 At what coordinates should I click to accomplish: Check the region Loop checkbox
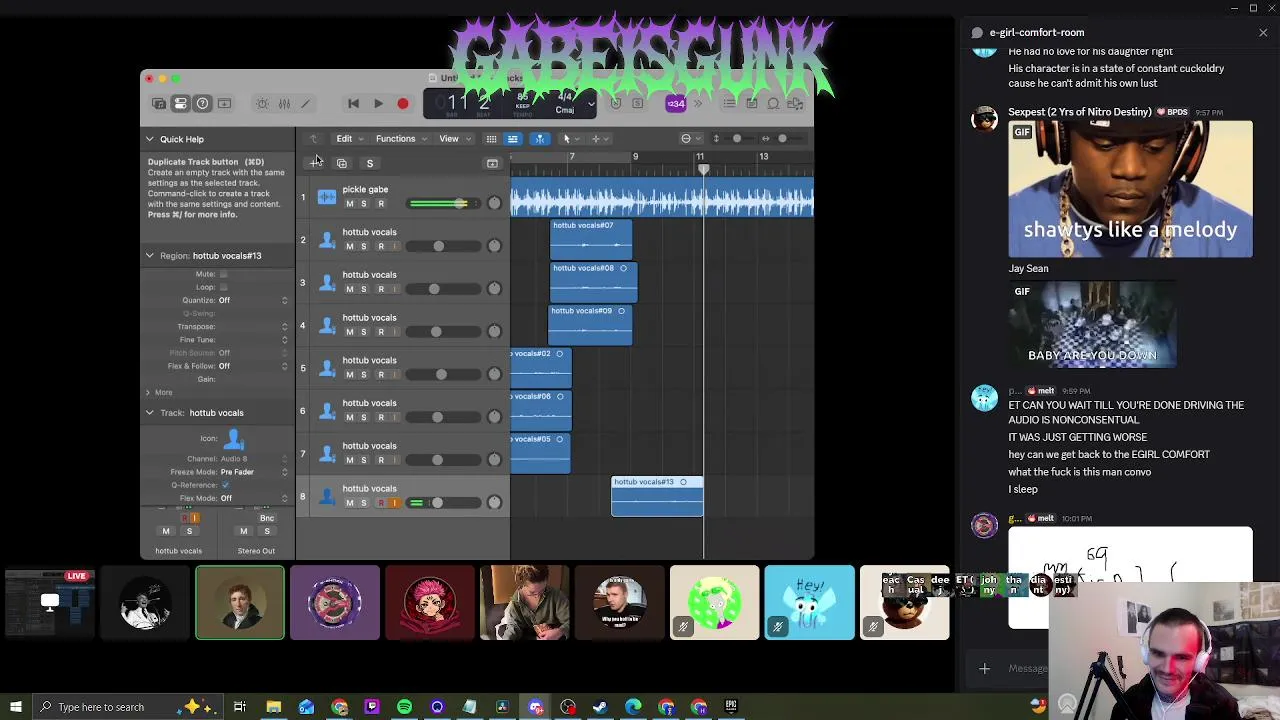pyautogui.click(x=223, y=287)
